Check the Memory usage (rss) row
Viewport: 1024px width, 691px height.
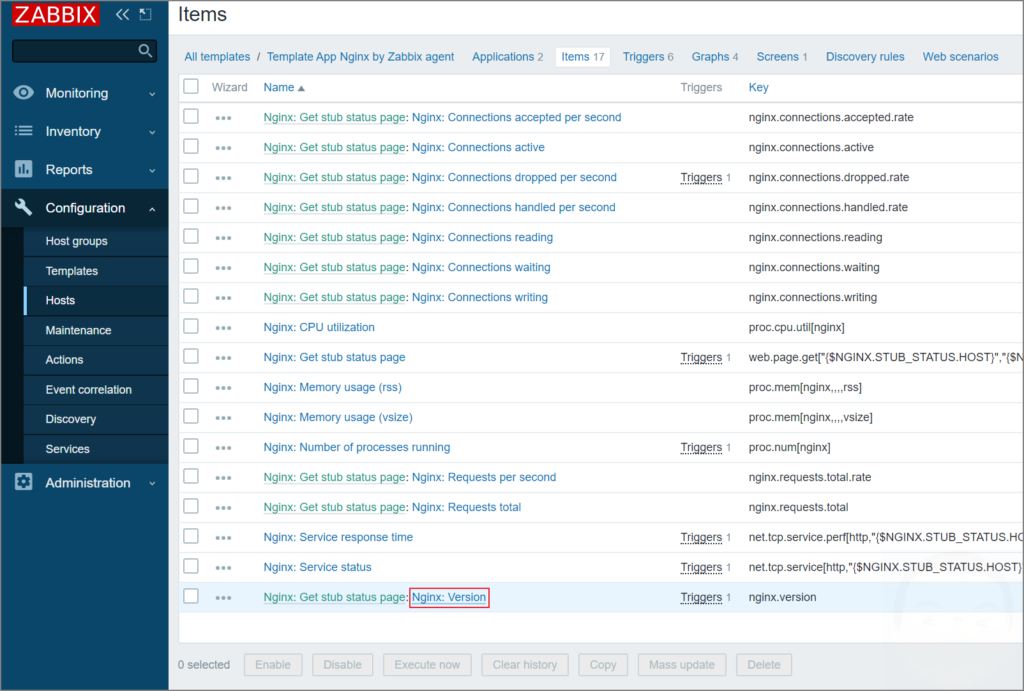point(191,386)
